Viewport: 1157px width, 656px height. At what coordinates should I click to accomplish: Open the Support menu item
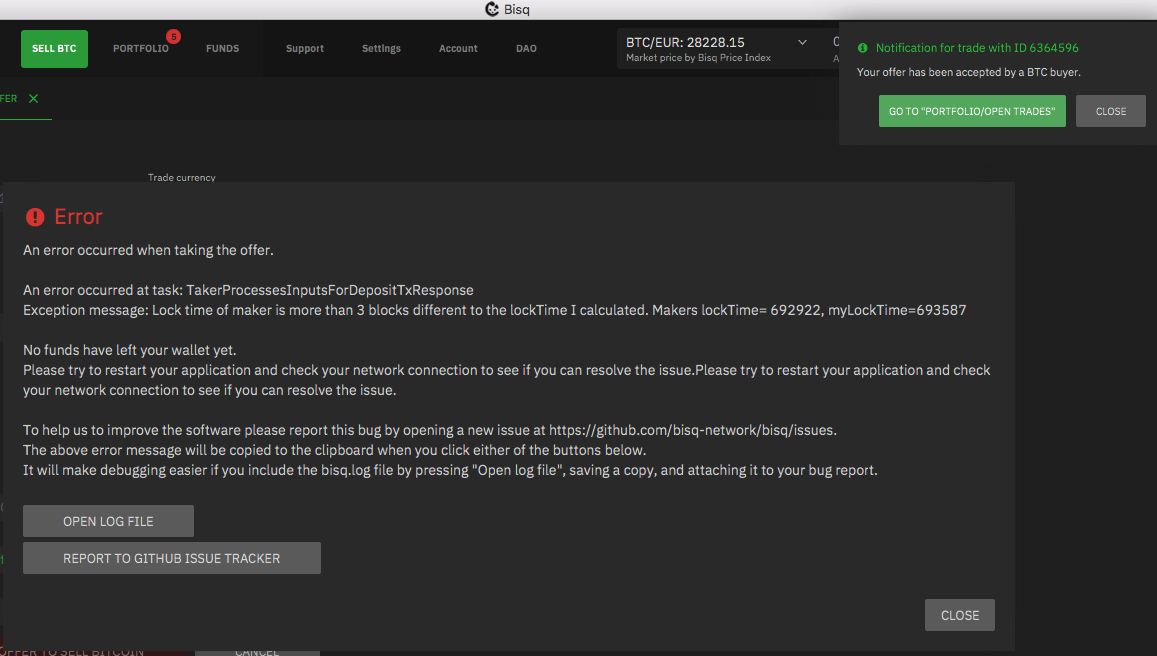coord(305,49)
